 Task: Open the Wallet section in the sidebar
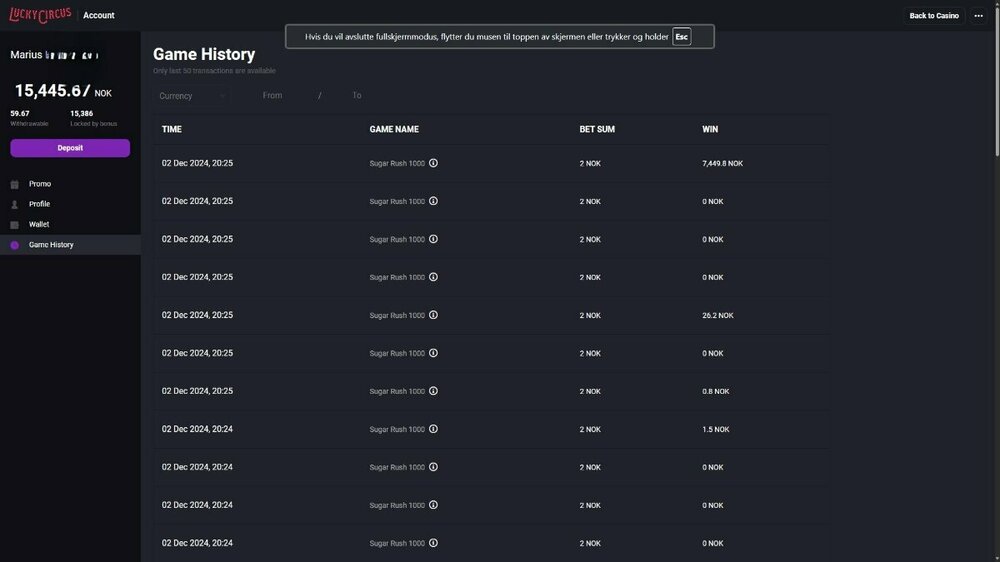[39, 225]
